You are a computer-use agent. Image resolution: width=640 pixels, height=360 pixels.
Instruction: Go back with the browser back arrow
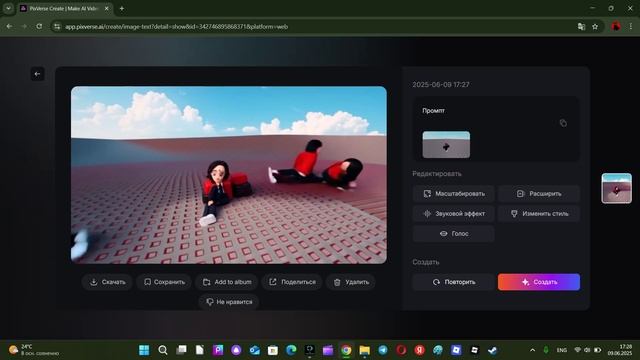(x=9, y=26)
